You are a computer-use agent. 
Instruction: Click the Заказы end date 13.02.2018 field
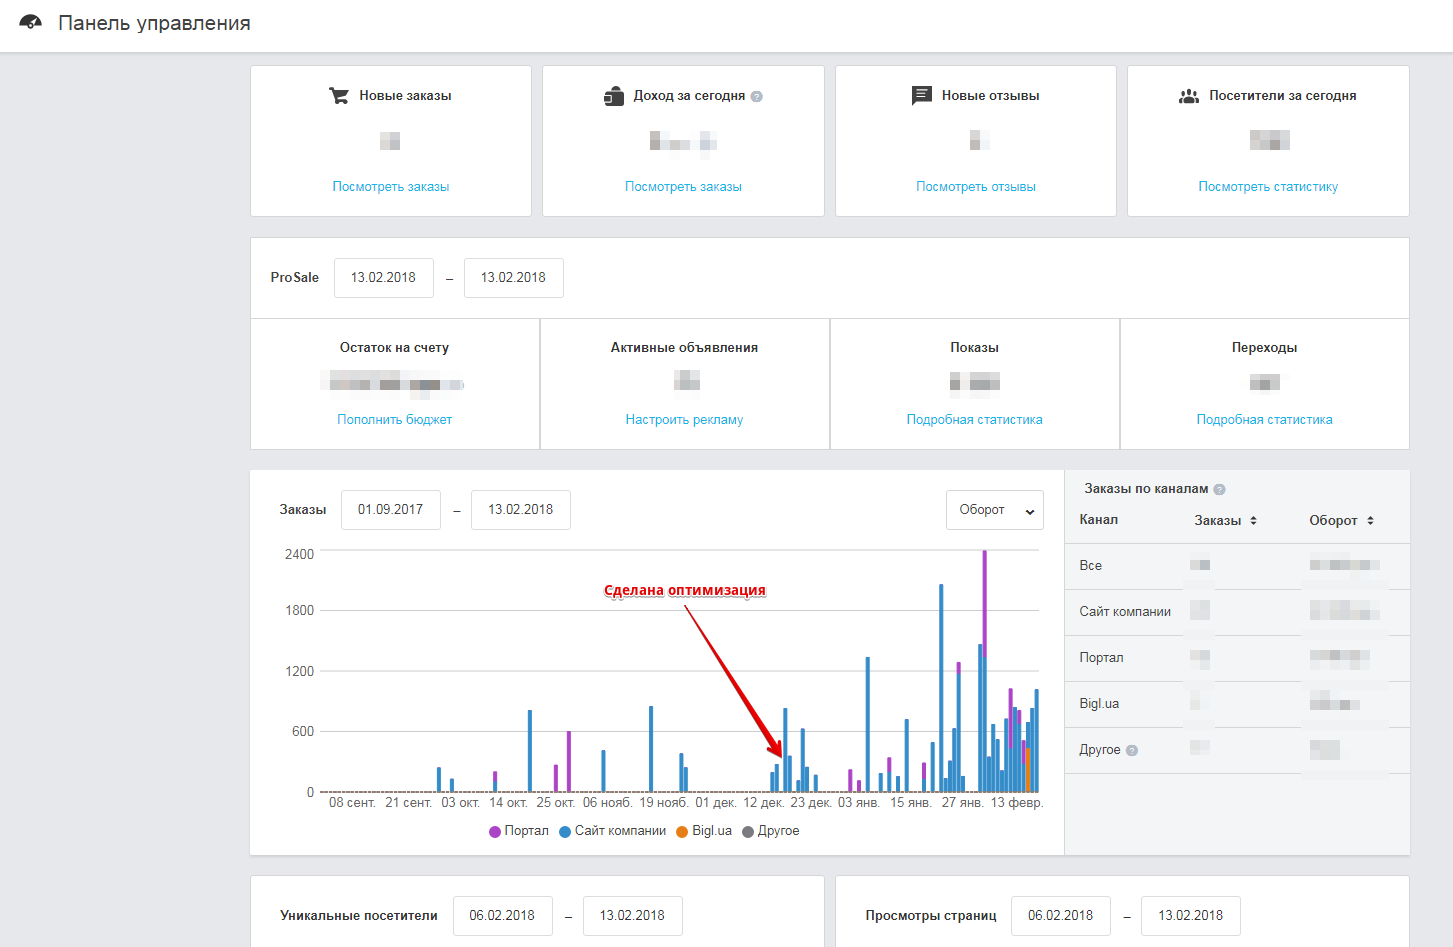(x=520, y=510)
